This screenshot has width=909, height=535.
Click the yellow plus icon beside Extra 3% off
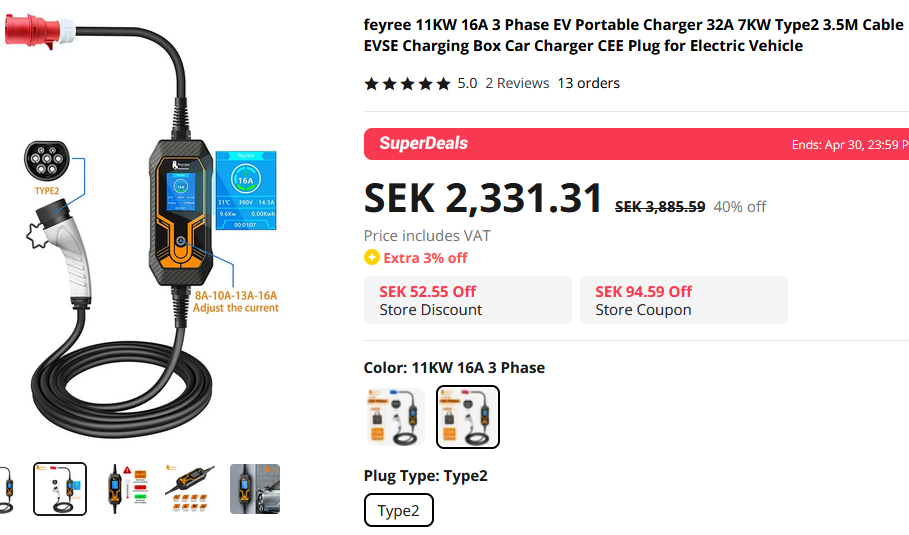point(372,258)
